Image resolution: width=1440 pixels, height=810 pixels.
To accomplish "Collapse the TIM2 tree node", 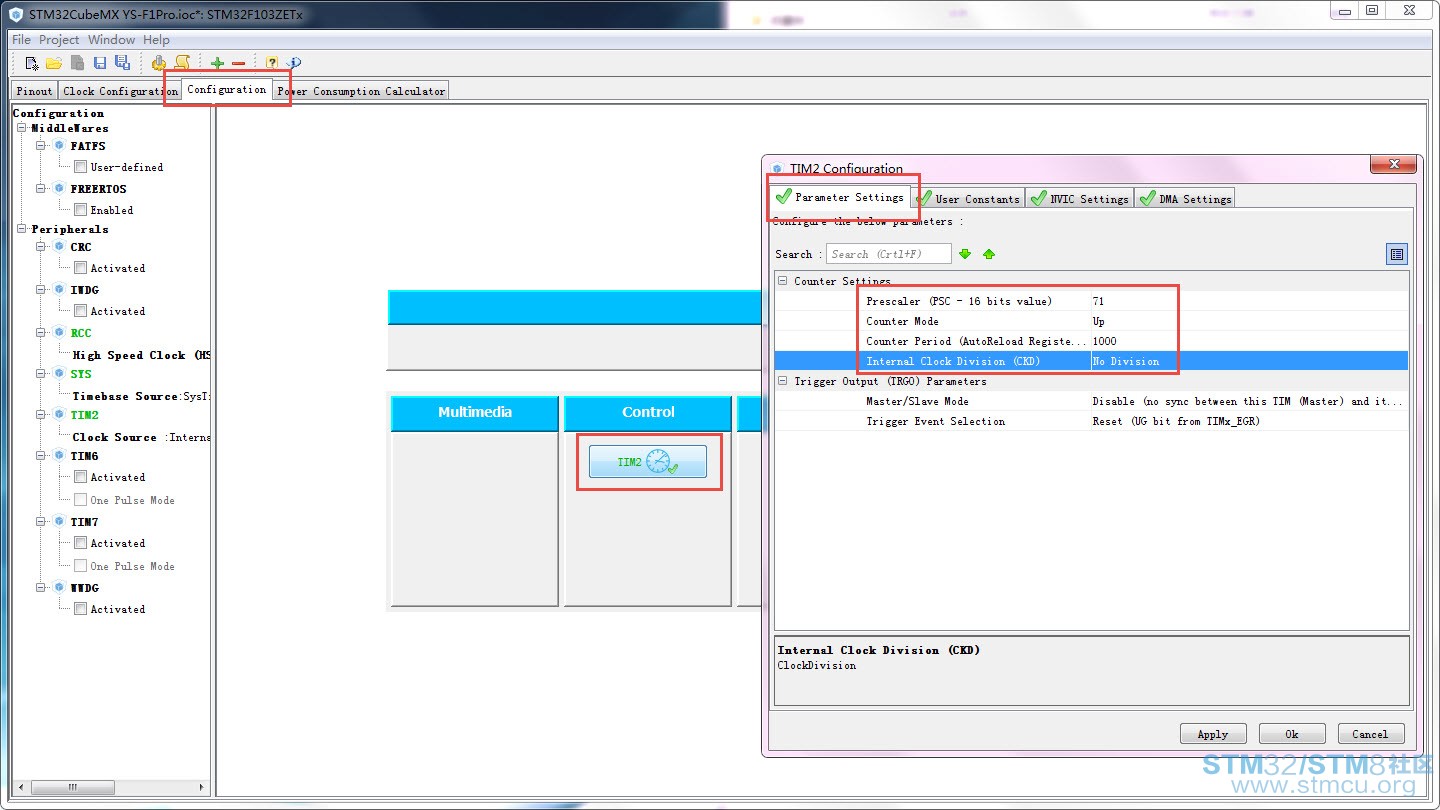I will 41,415.
